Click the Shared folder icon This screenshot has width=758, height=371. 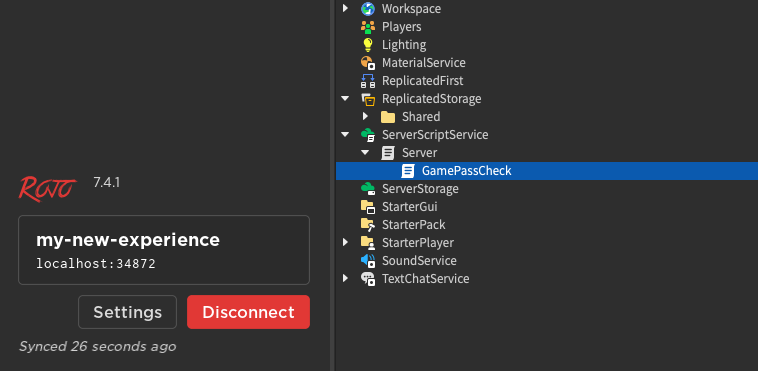click(x=388, y=117)
